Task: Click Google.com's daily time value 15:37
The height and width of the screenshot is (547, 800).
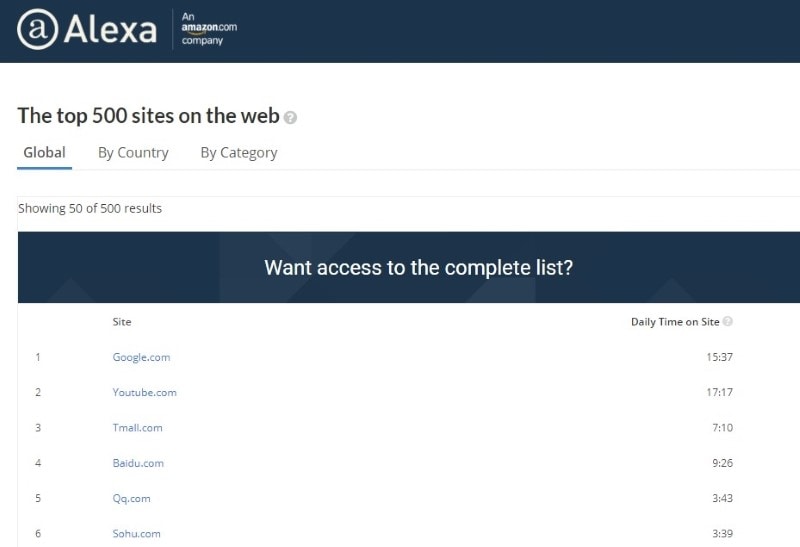Action: click(x=719, y=357)
